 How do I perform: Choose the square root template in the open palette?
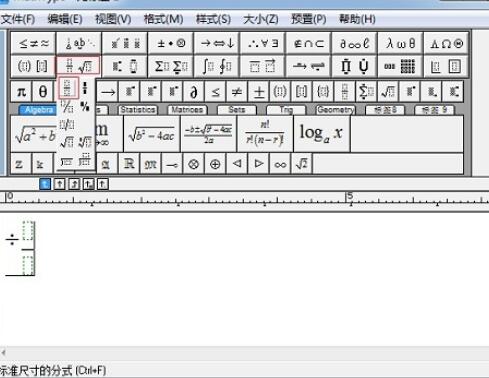pyautogui.click(x=67, y=142)
